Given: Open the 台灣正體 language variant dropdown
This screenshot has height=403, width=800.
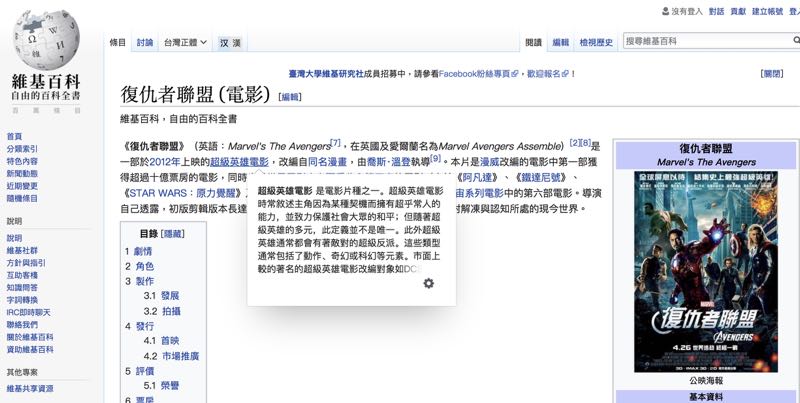Looking at the screenshot, I should 185,43.
